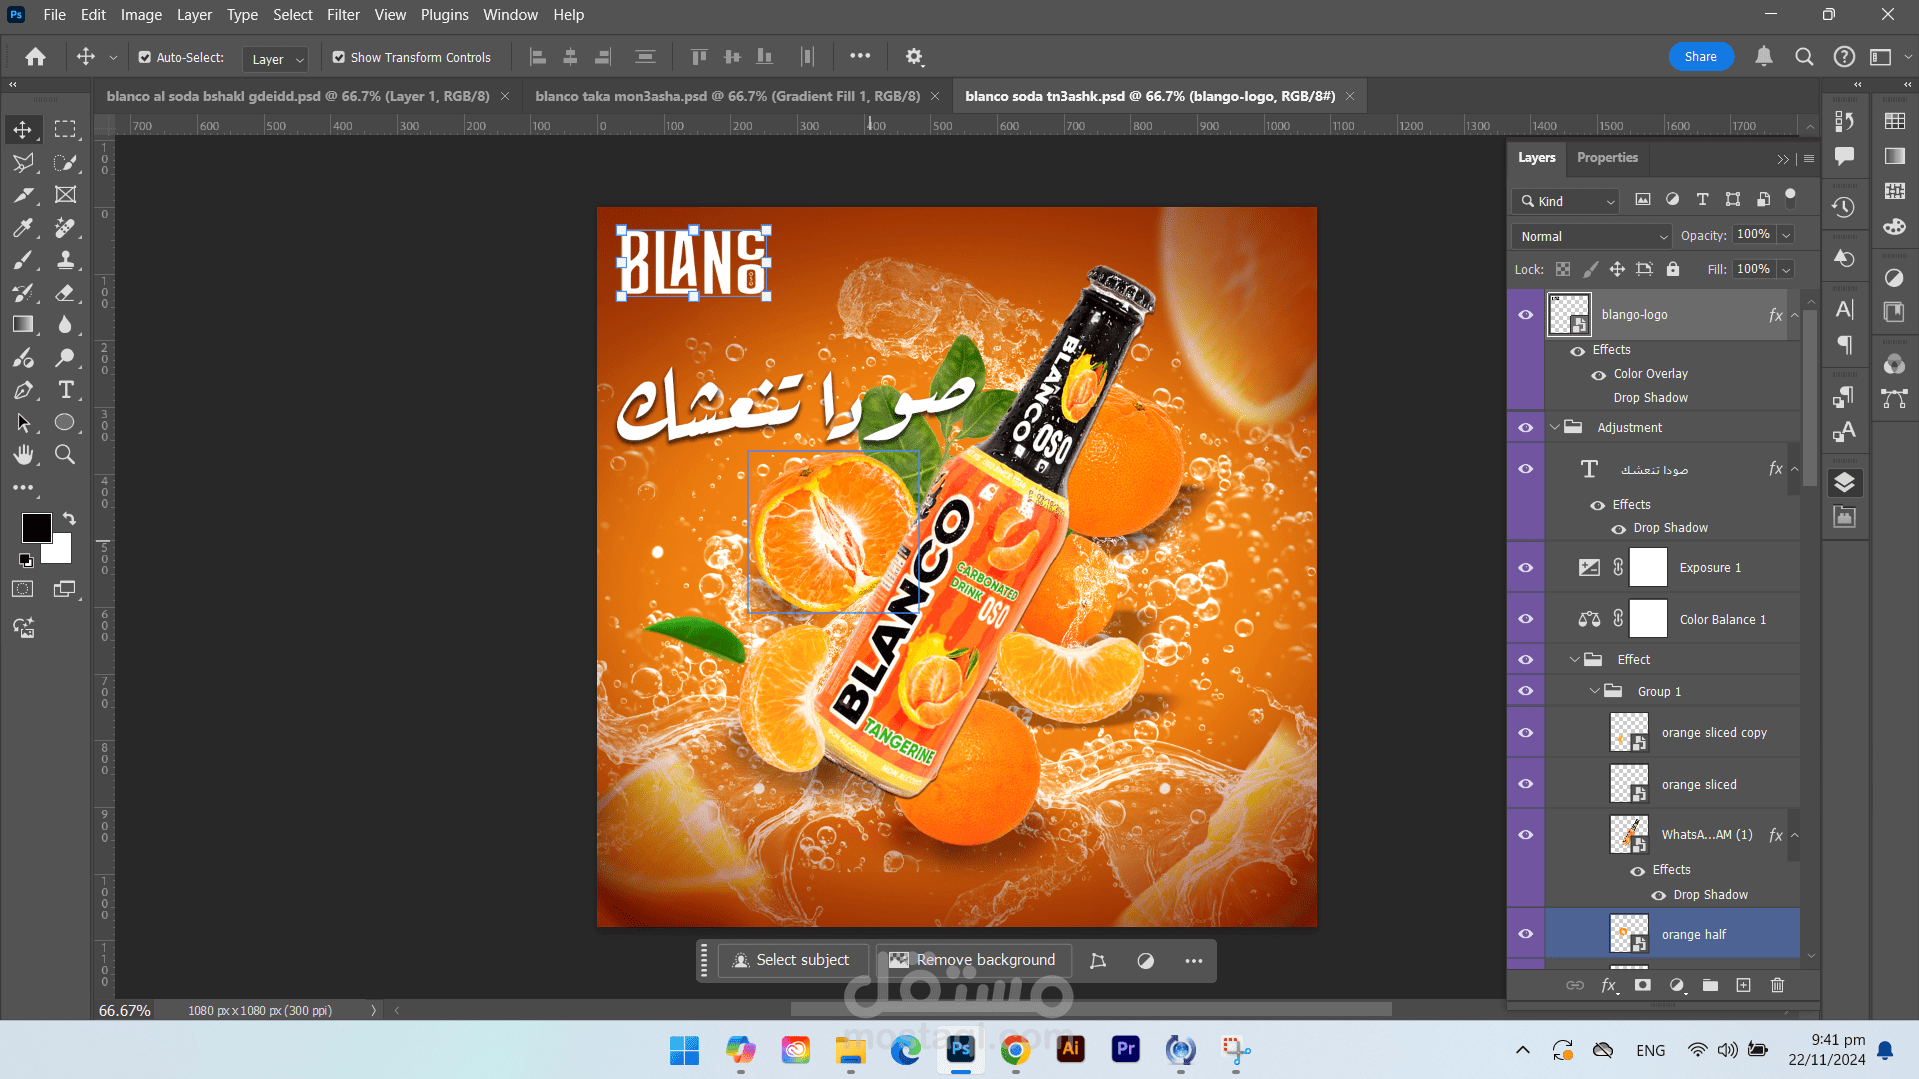Hide the Adjustment group
This screenshot has width=1919, height=1079.
pos(1525,427)
